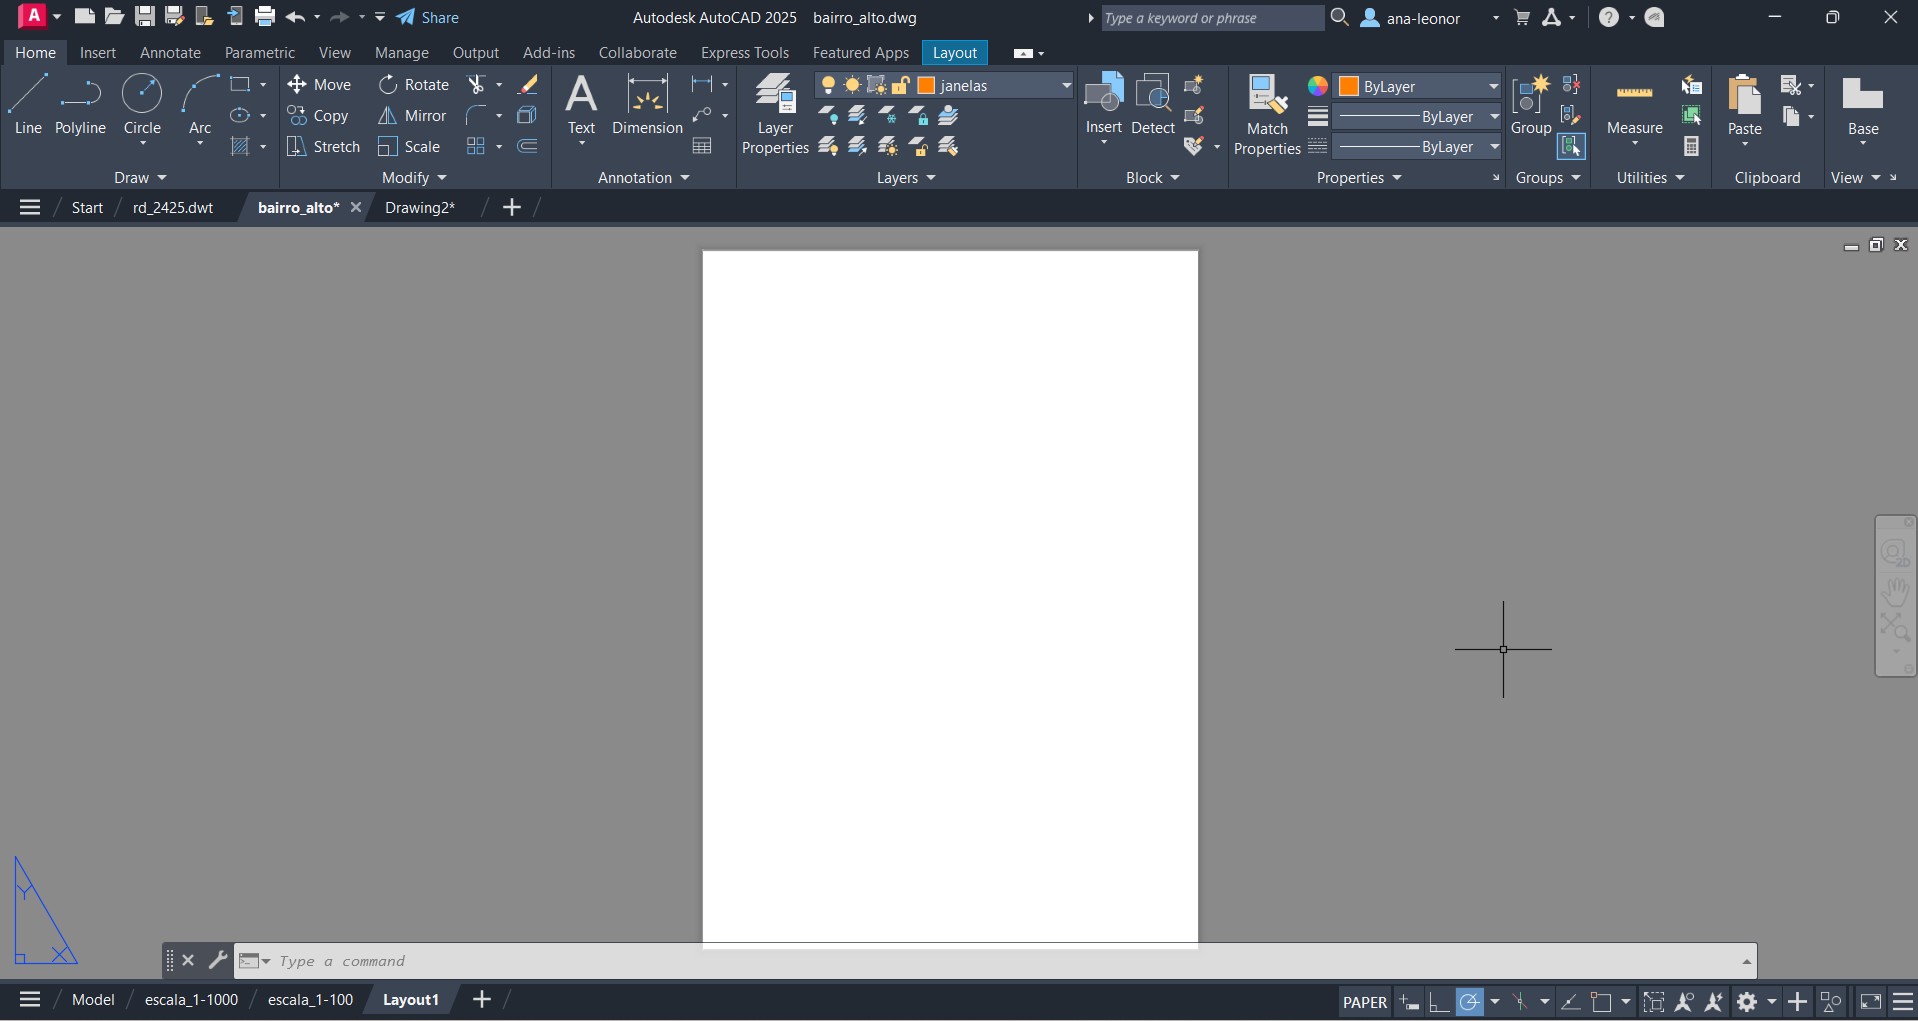Open the lineweight ByLayer dropdown

click(1493, 117)
